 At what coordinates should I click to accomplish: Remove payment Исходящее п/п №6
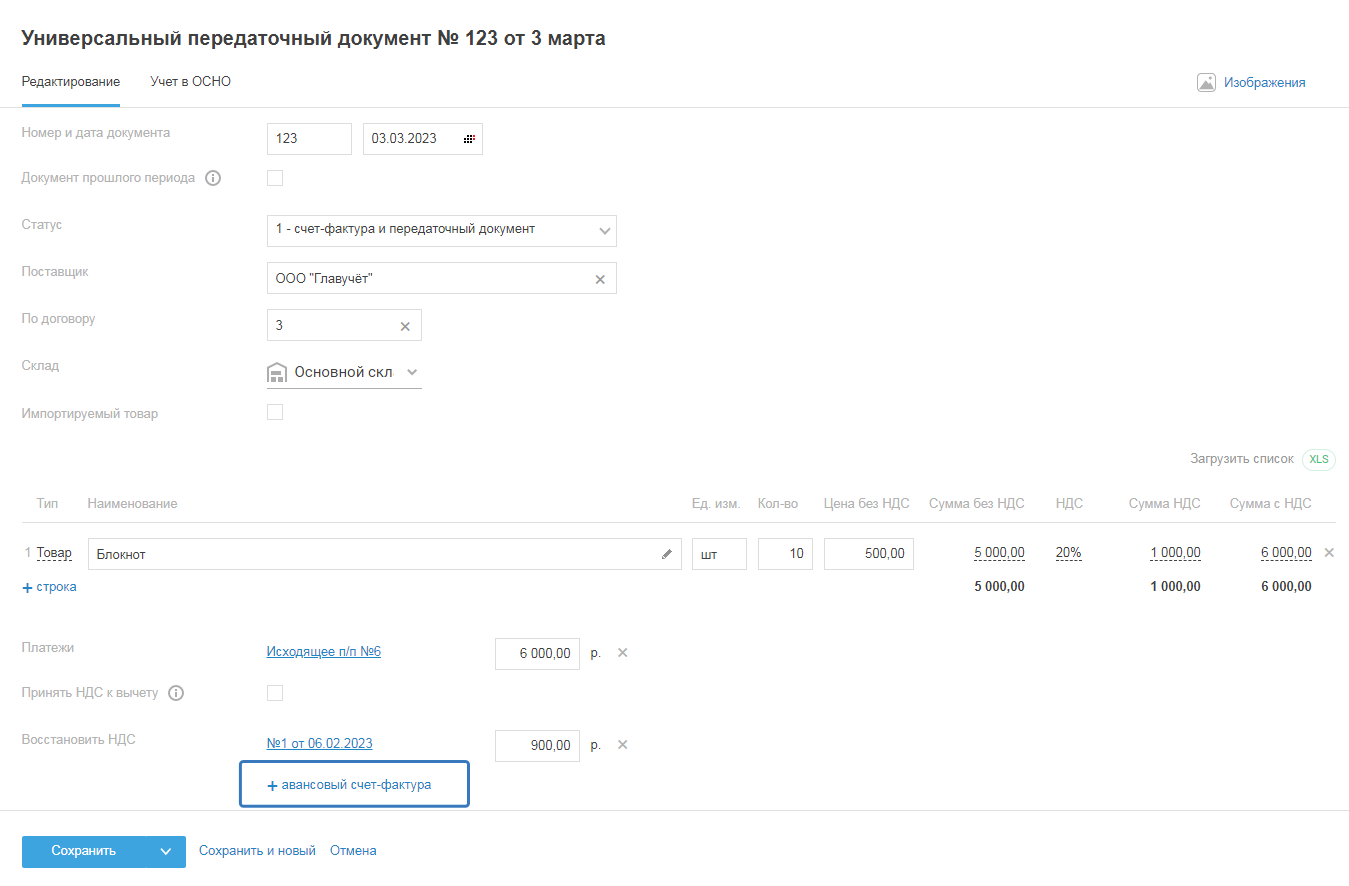point(622,653)
